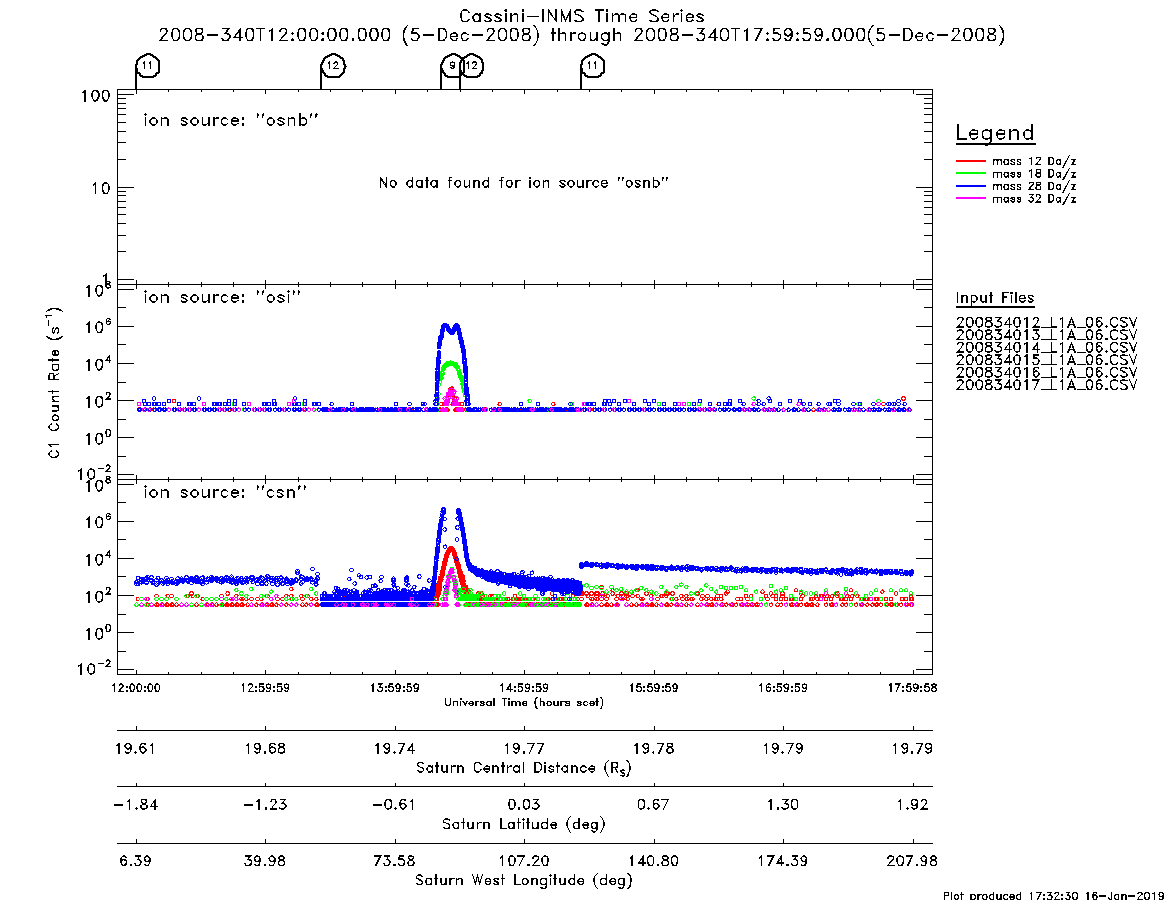Click the 140.80 longitude value
The width and height of the screenshot is (1165, 900).
point(653,861)
